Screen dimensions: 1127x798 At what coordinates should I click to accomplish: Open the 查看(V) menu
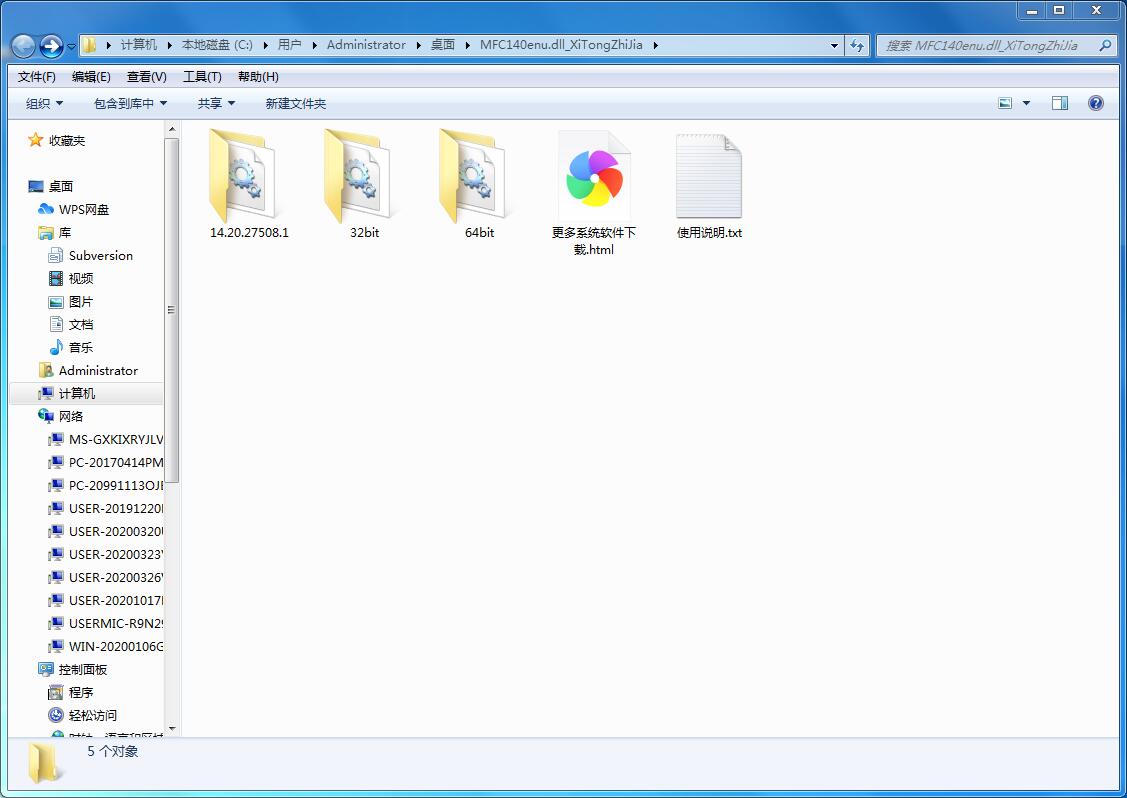pyautogui.click(x=147, y=76)
